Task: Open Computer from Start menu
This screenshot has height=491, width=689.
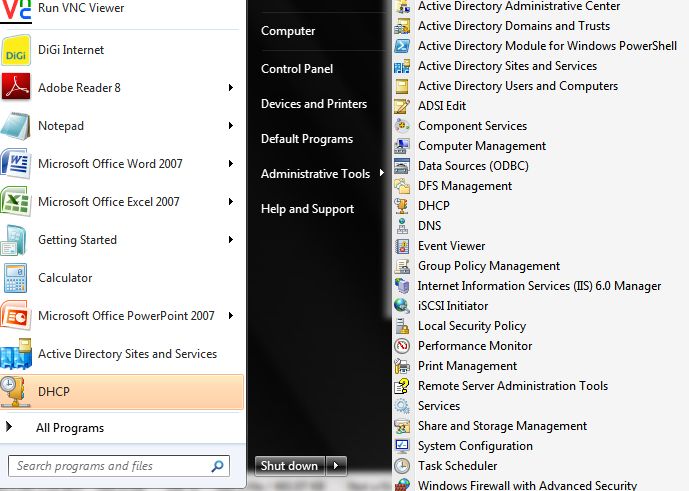Action: (x=288, y=31)
